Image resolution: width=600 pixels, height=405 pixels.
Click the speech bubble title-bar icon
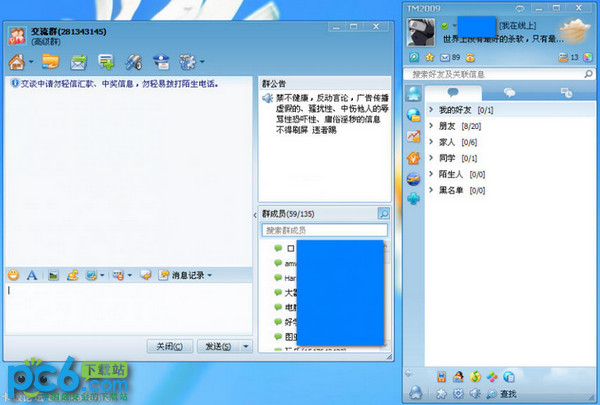coord(519,8)
